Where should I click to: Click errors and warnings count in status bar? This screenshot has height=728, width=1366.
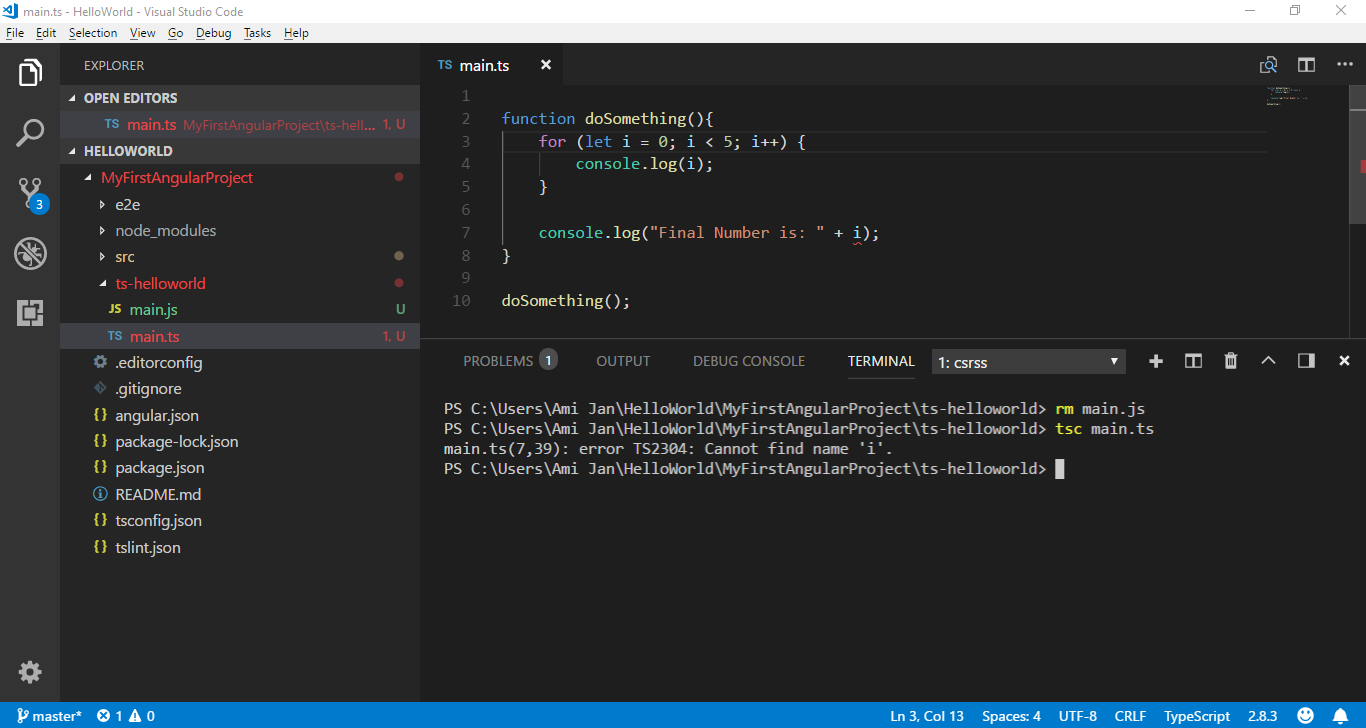click(126, 716)
